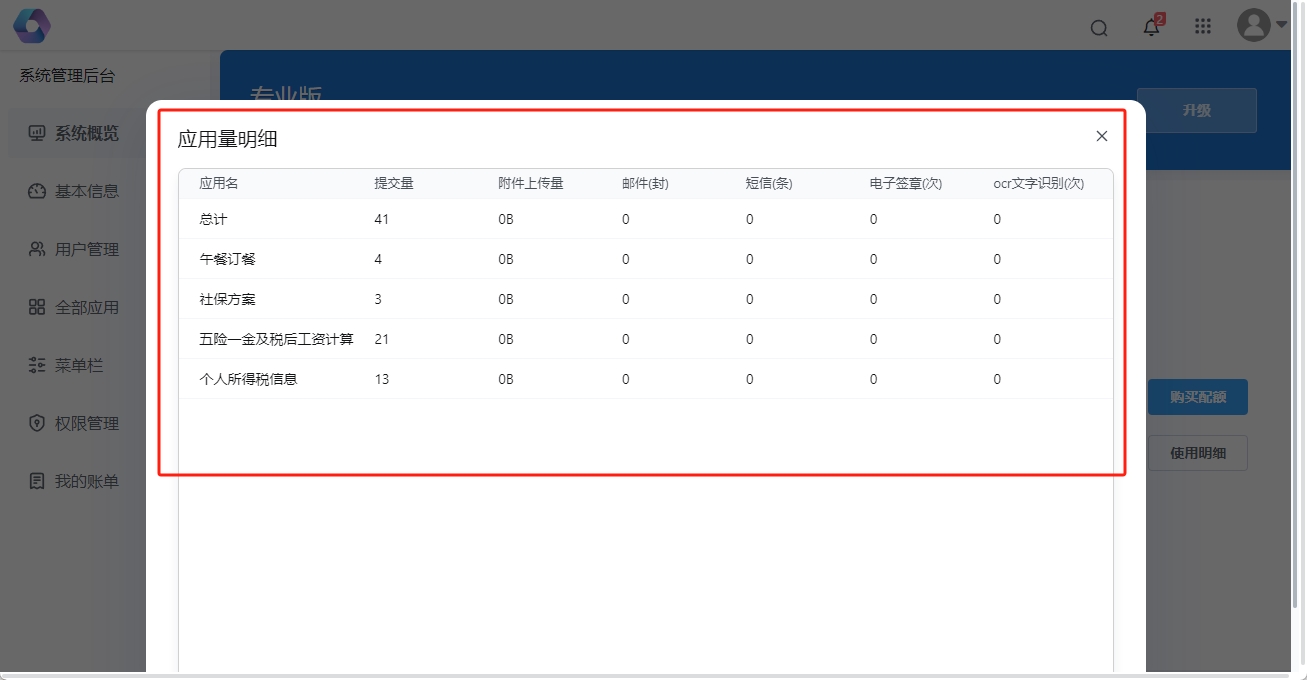Open 全部应用 sidebar entry
The height and width of the screenshot is (680, 1307).
(86, 307)
